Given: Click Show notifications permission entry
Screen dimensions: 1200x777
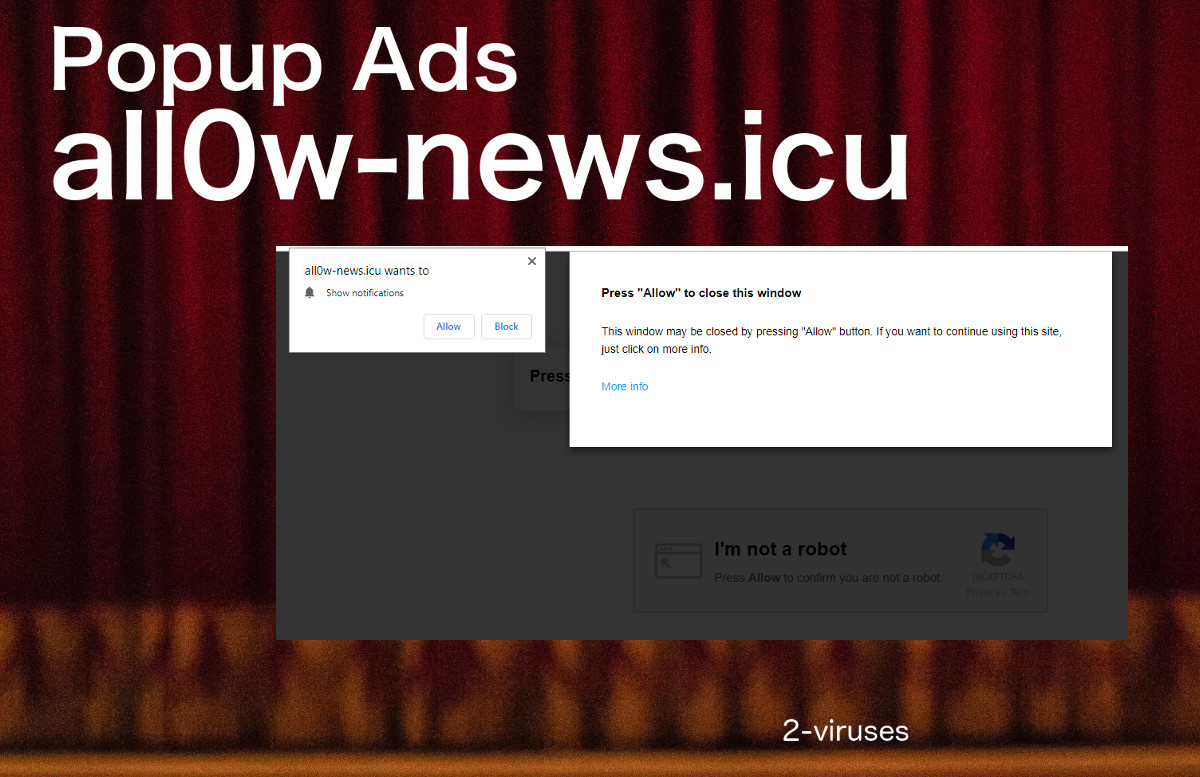Looking at the screenshot, I should [x=364, y=292].
